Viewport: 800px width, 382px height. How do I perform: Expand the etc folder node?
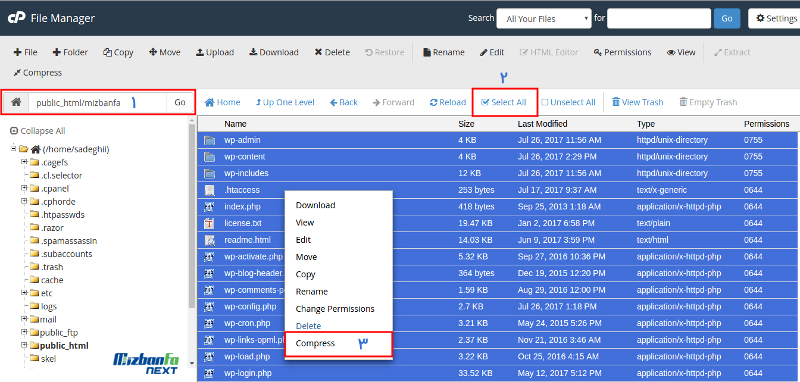coord(24,293)
